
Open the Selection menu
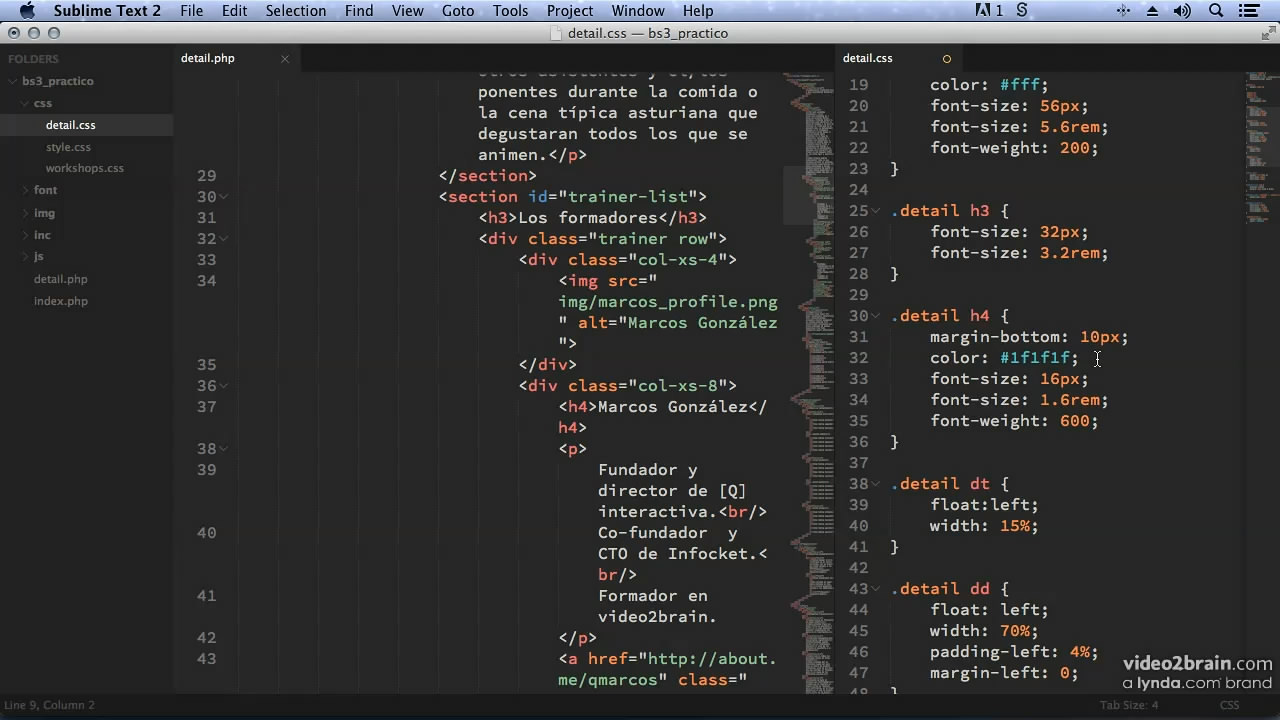[296, 11]
